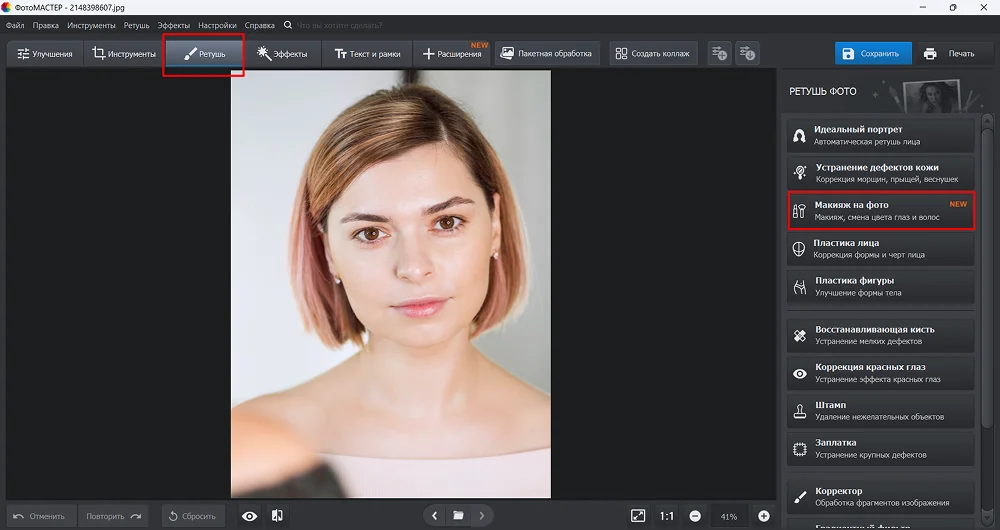Open the Правка menu
The width and height of the screenshot is (1000, 530).
point(45,26)
